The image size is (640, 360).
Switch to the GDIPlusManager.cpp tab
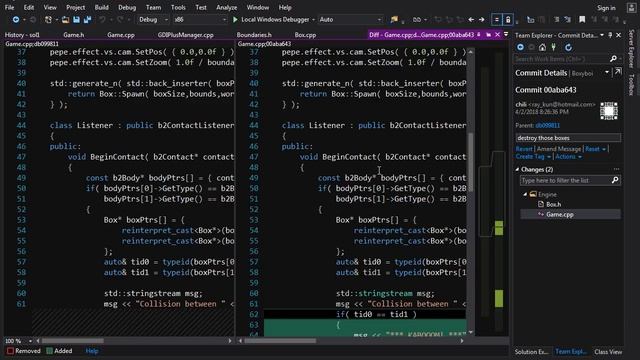pyautogui.click(x=186, y=35)
